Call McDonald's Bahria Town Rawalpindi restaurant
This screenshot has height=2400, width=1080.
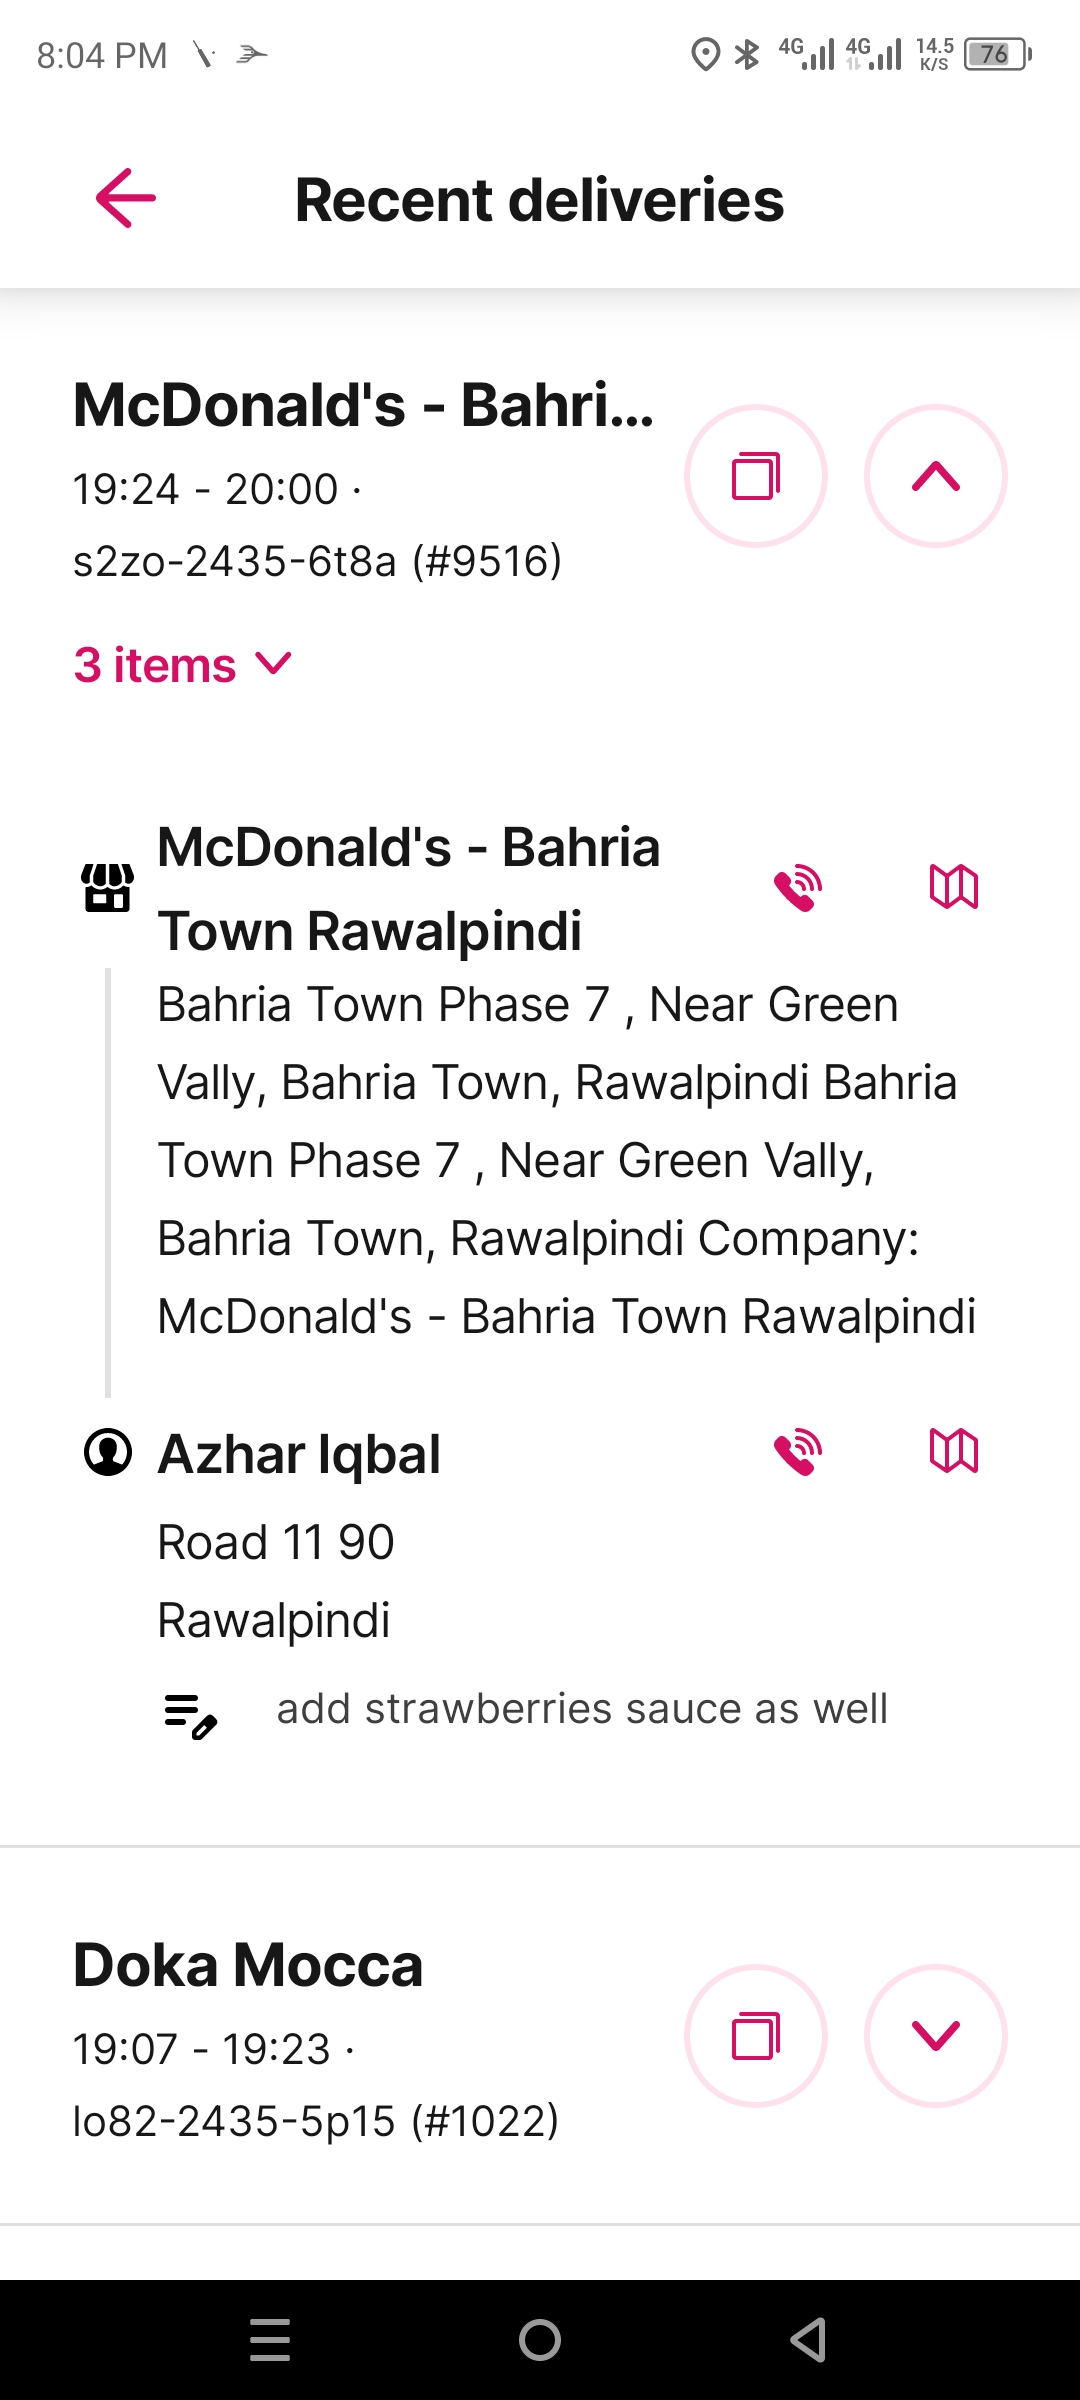[798, 887]
